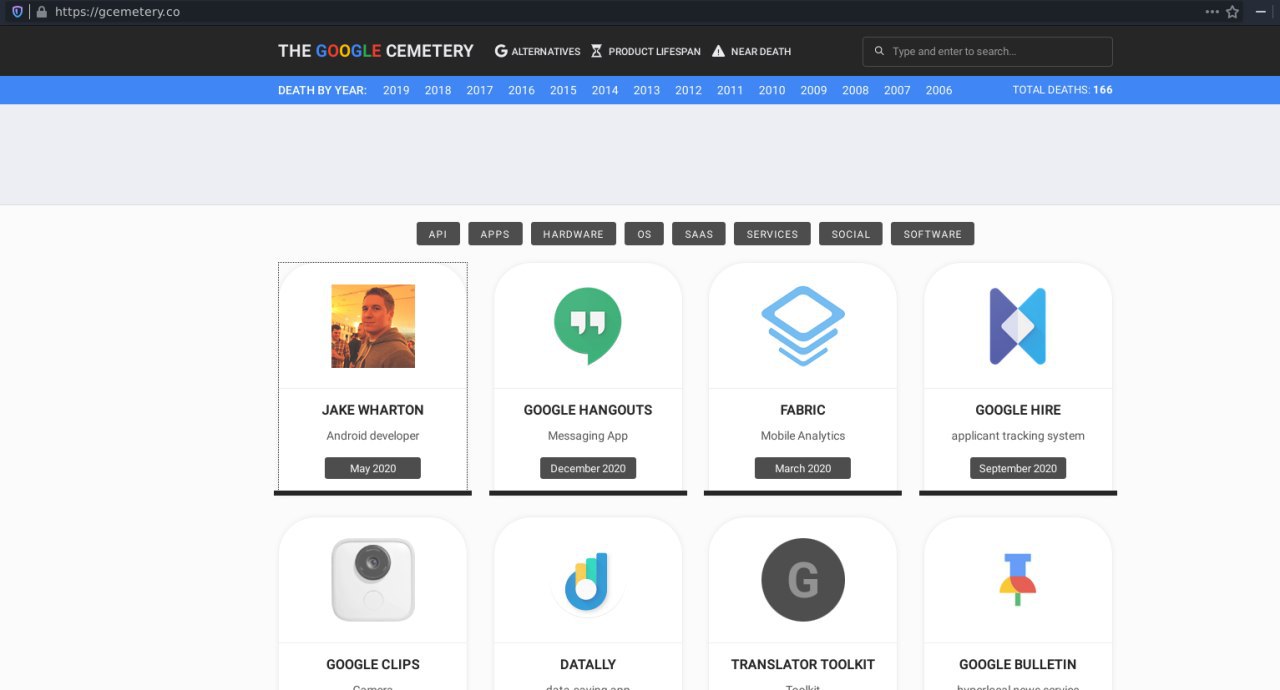Image resolution: width=1280 pixels, height=690 pixels.
Task: Click the May 2020 date badge
Action: 373,468
